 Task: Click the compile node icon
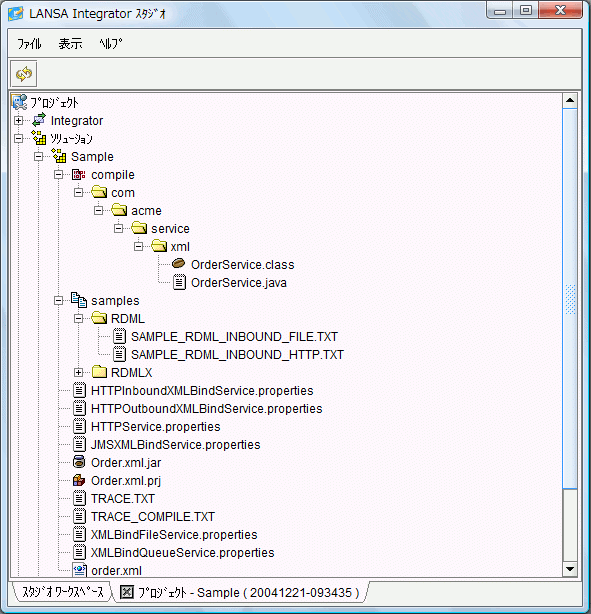click(x=79, y=175)
